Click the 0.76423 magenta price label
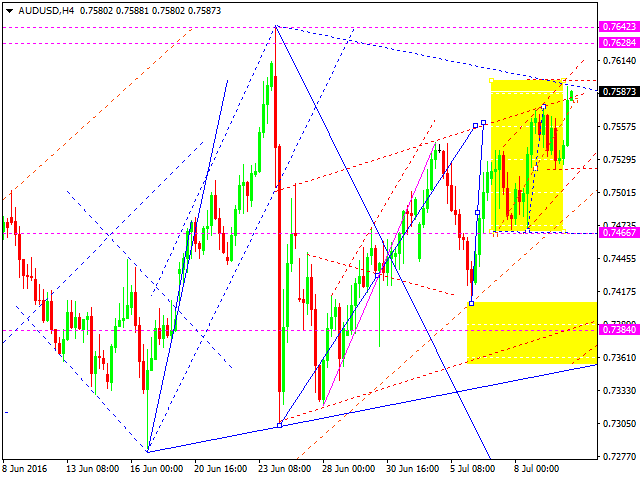 [x=619, y=27]
